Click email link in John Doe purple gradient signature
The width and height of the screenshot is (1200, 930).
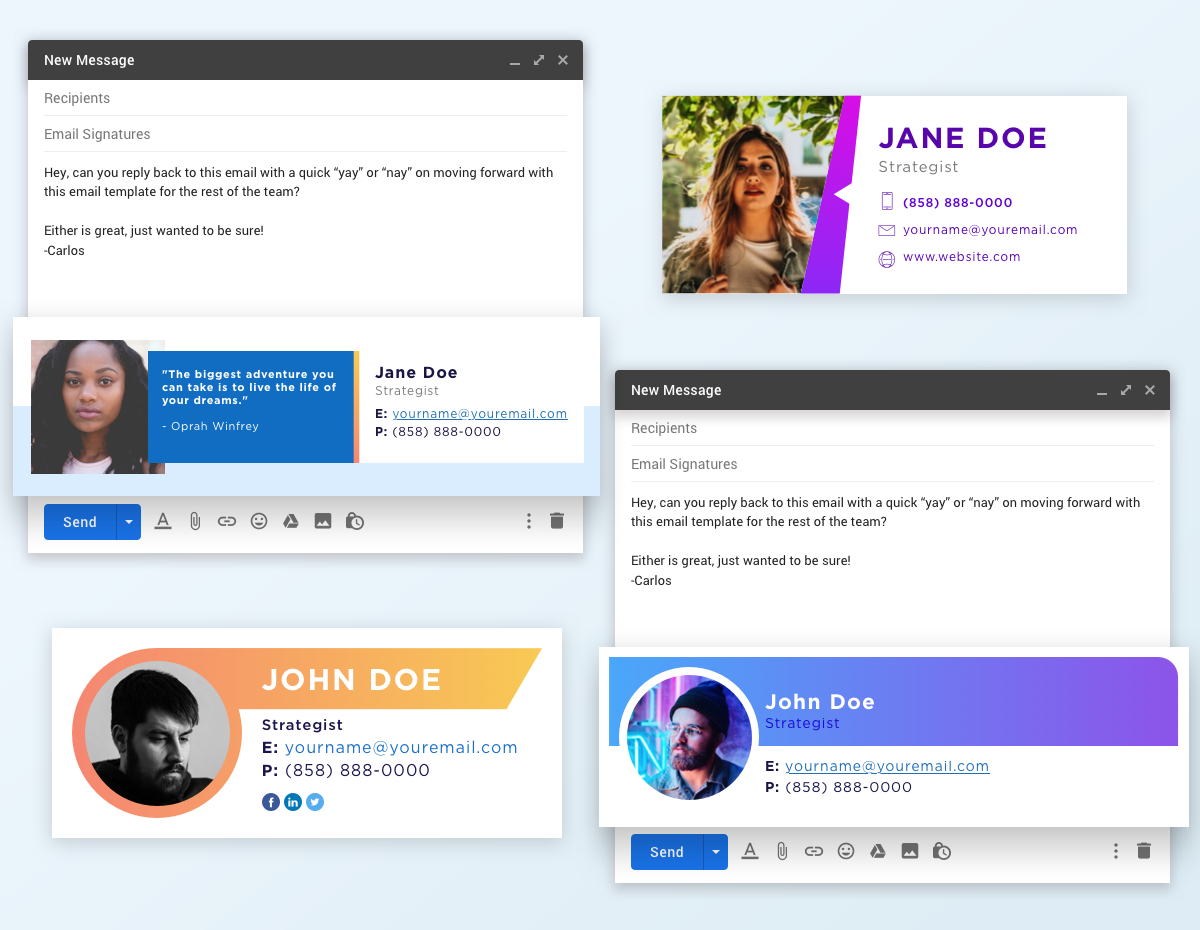pyautogui.click(x=887, y=766)
